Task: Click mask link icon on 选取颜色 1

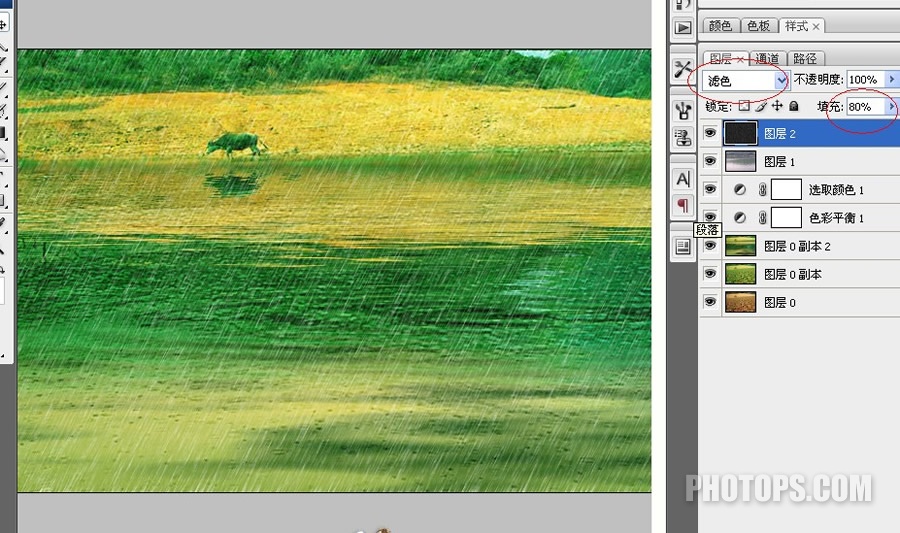Action: coord(762,189)
